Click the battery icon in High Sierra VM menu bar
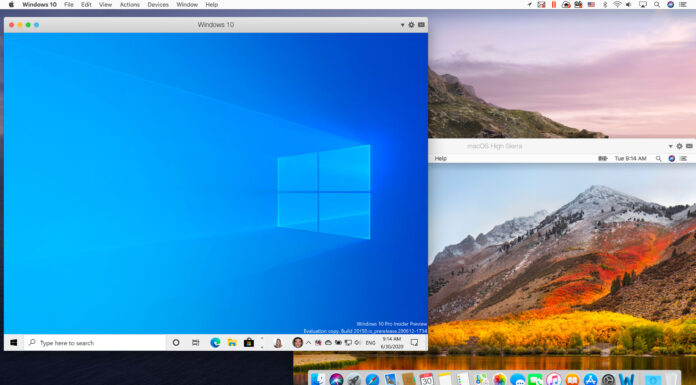Image resolution: width=696 pixels, height=385 pixels. [x=603, y=159]
